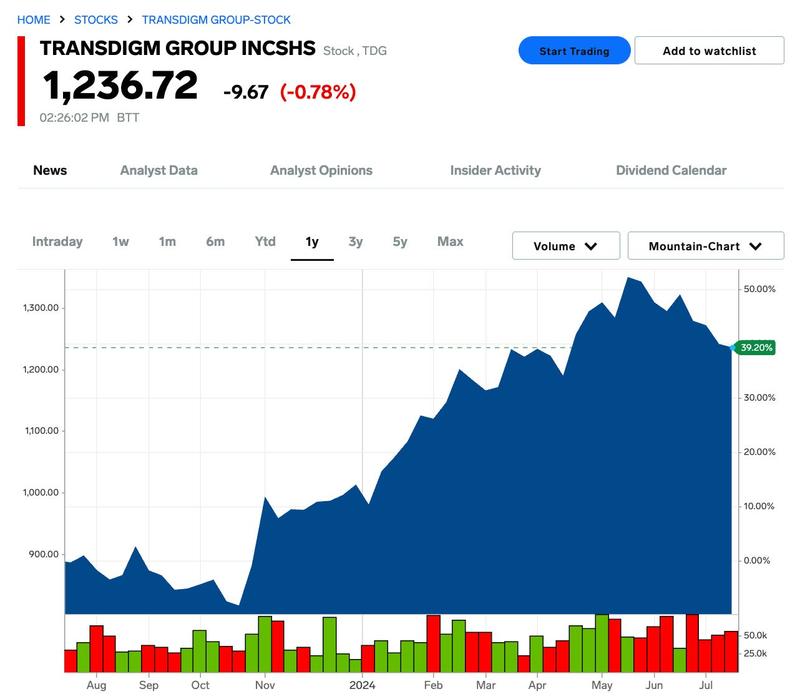Click the green 39.20% price marker
Image resolution: width=800 pixels, height=699 pixels.
[x=757, y=347]
